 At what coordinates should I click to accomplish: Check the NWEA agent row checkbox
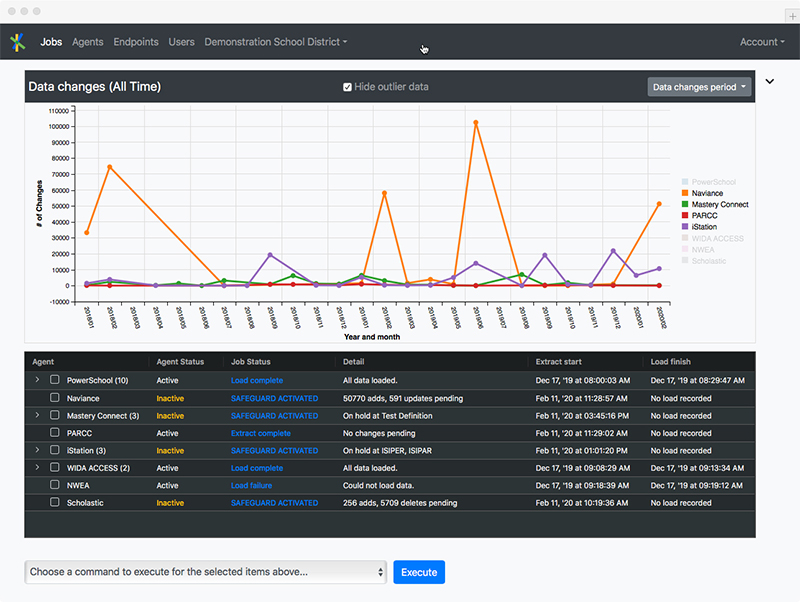click(x=55, y=485)
